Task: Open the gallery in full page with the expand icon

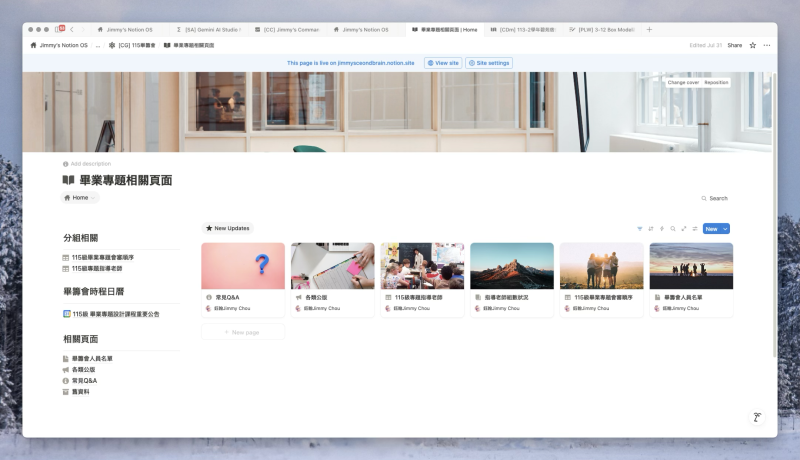Action: click(684, 229)
